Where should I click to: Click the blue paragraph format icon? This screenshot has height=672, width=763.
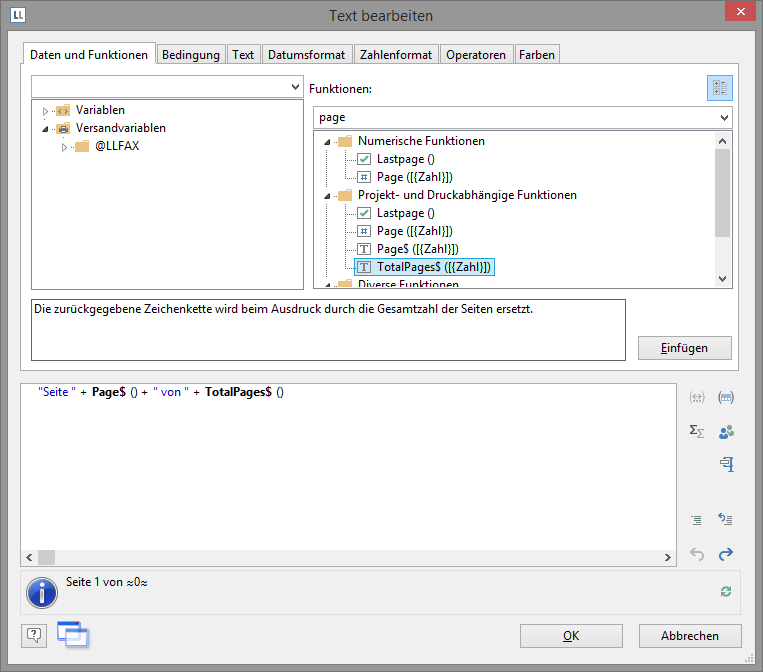[726, 464]
